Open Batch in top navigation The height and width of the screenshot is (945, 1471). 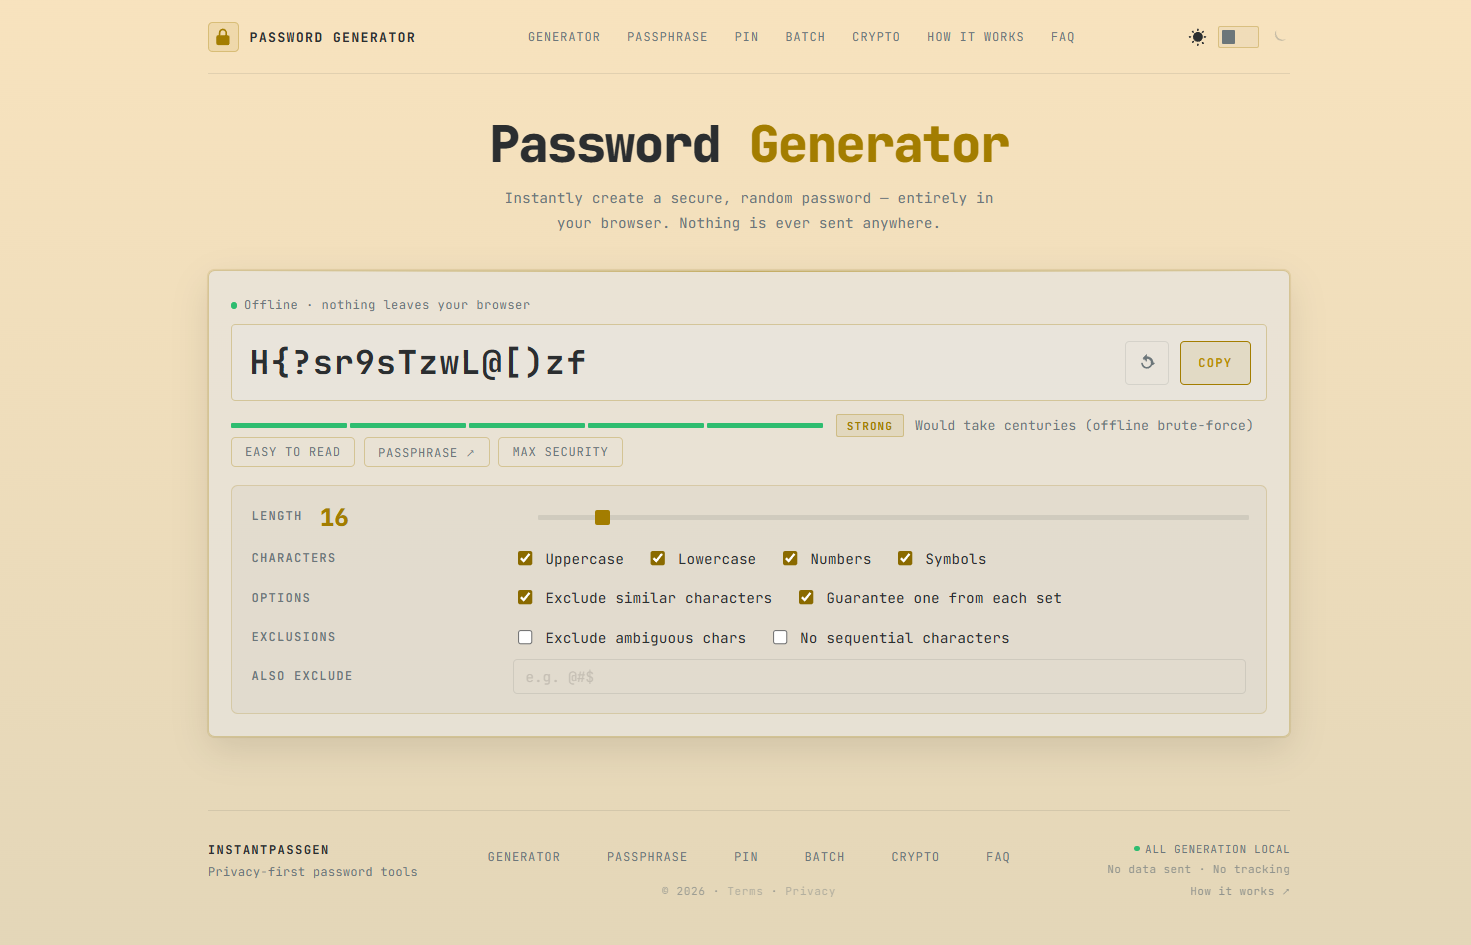pos(805,37)
